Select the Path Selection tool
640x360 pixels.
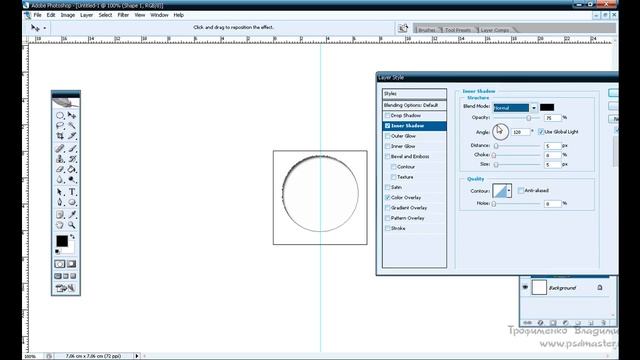[60, 192]
